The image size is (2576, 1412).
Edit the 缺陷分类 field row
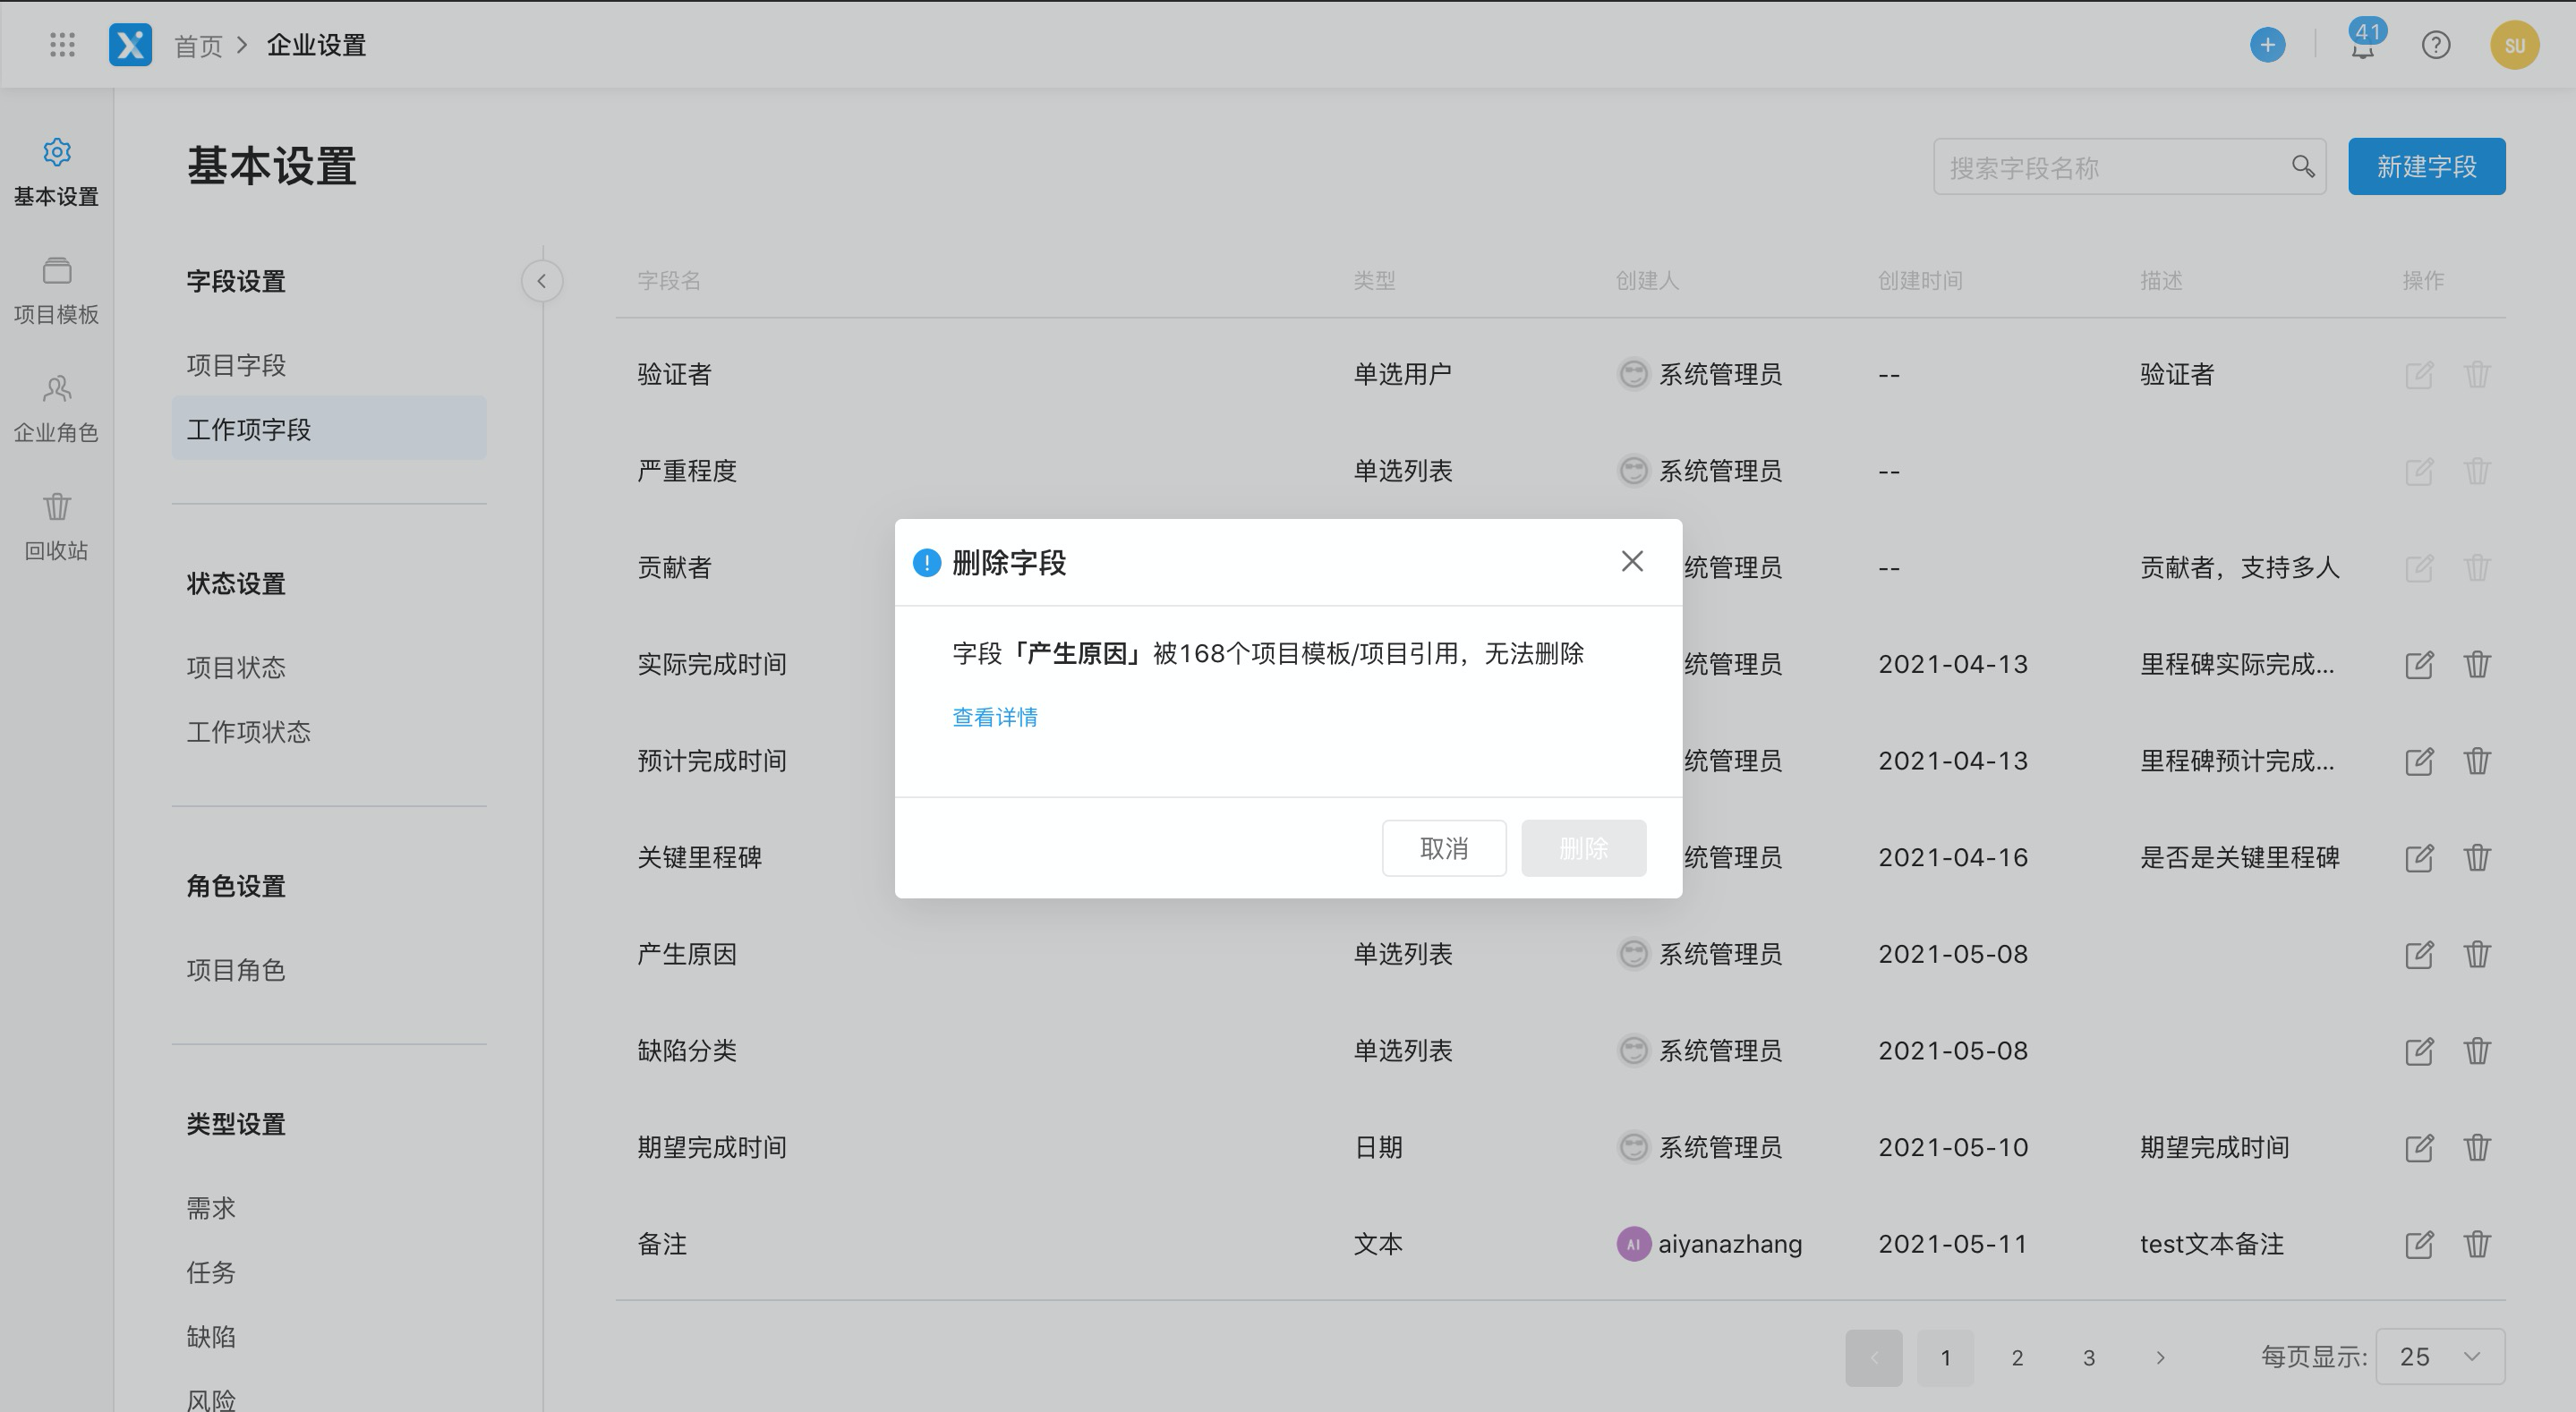[2418, 1051]
